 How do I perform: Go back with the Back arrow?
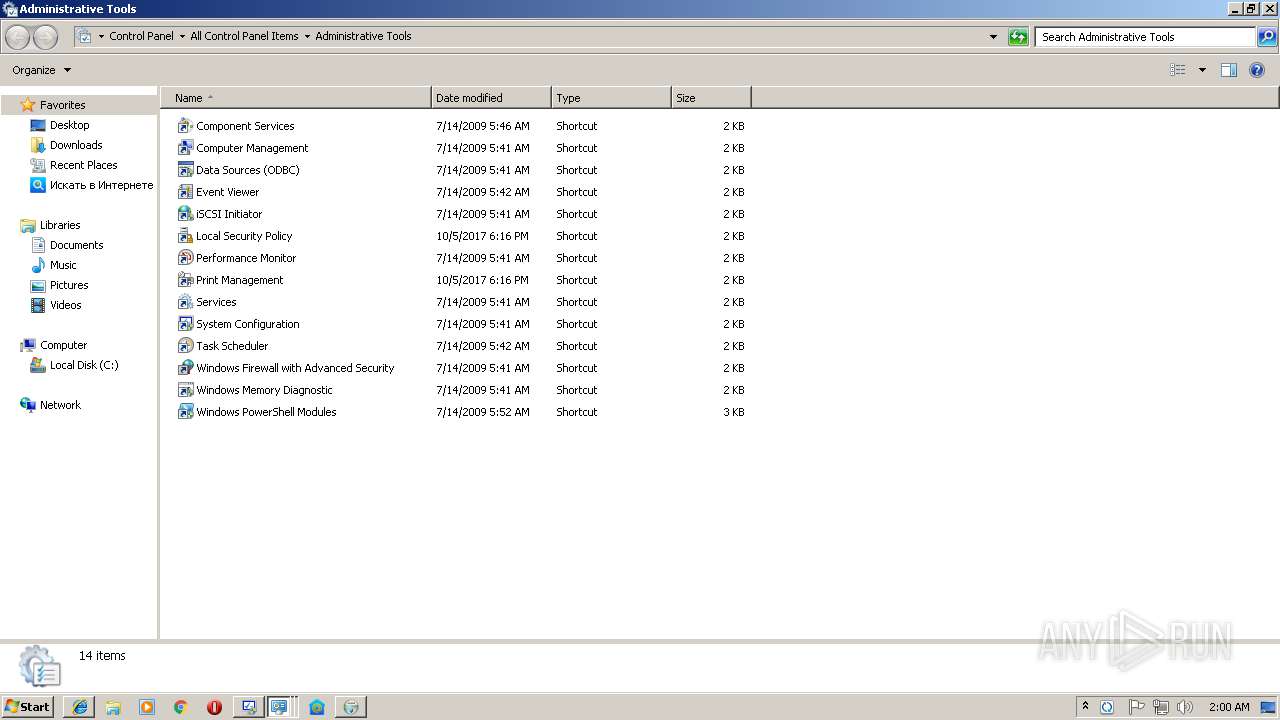(18, 37)
